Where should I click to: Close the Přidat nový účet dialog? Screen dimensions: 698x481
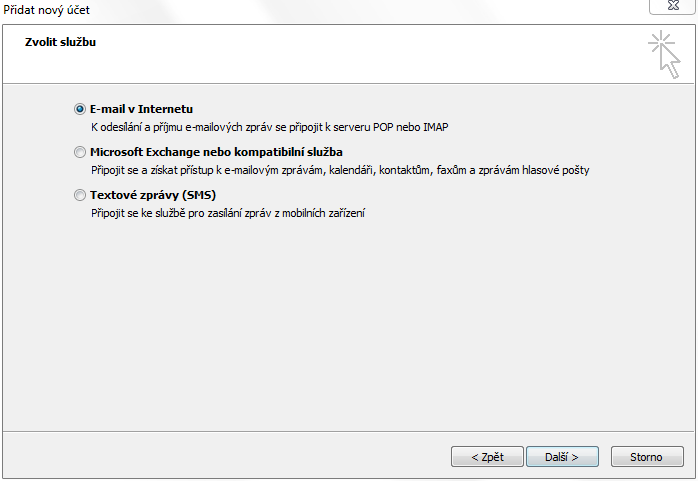673,6
